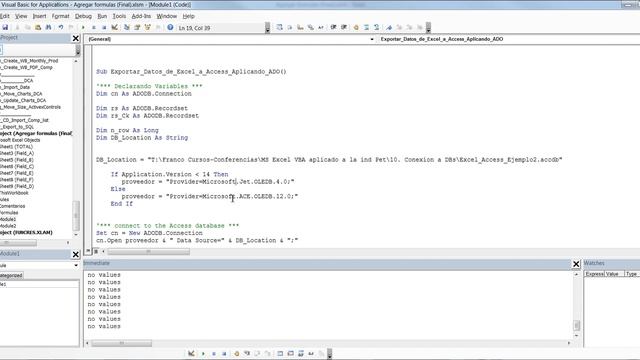This screenshot has height=360, width=640.
Task: Click the Paste icon in the toolbar
Action: [38, 27]
